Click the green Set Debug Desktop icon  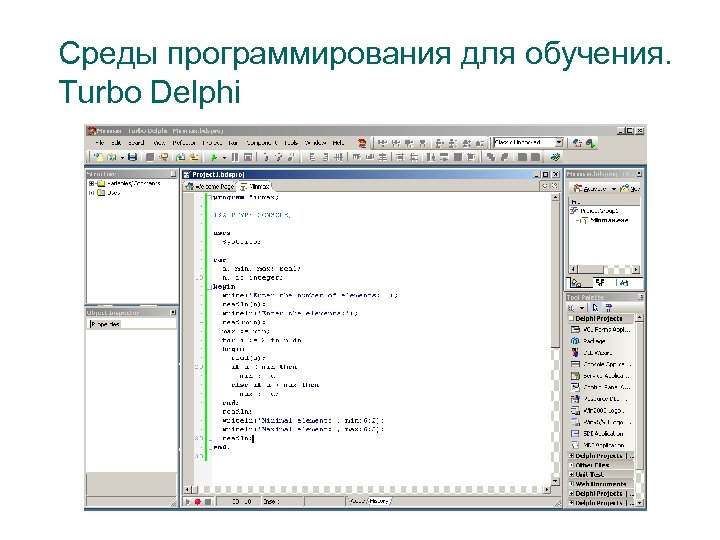591,143
